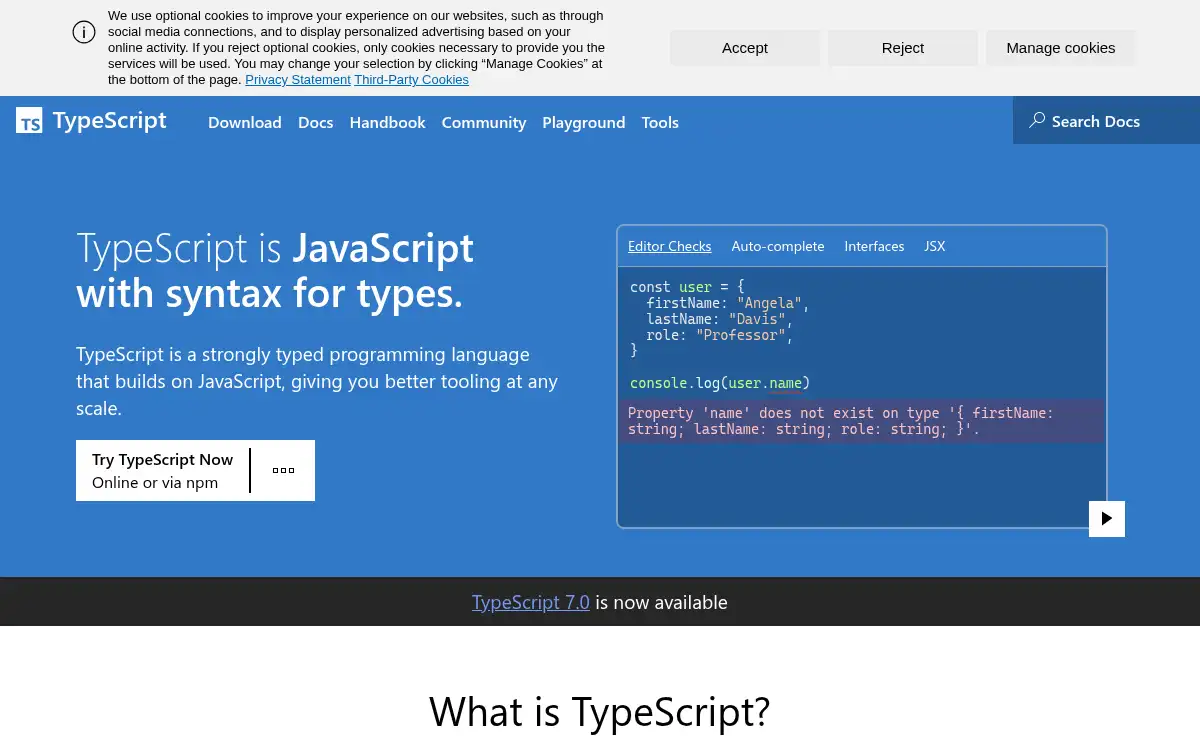Click Try TypeScript Now button
The height and width of the screenshot is (750, 1200).
(x=163, y=470)
